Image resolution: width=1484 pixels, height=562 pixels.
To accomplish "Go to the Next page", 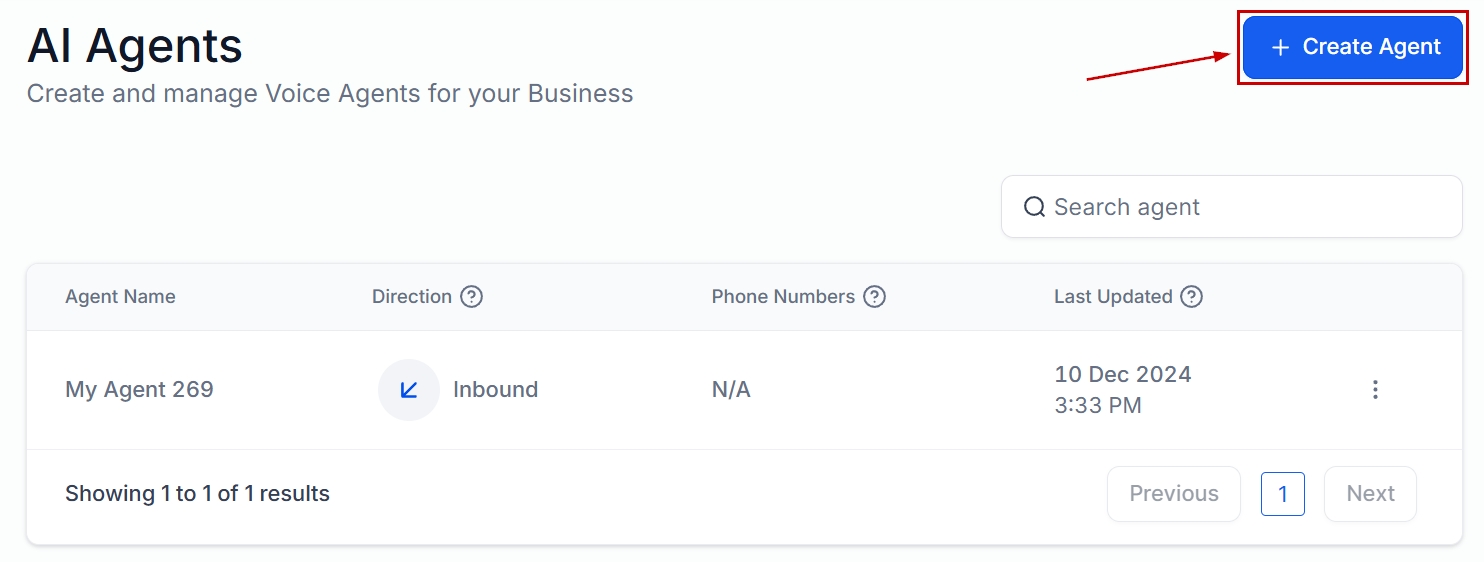I will [1370, 494].
